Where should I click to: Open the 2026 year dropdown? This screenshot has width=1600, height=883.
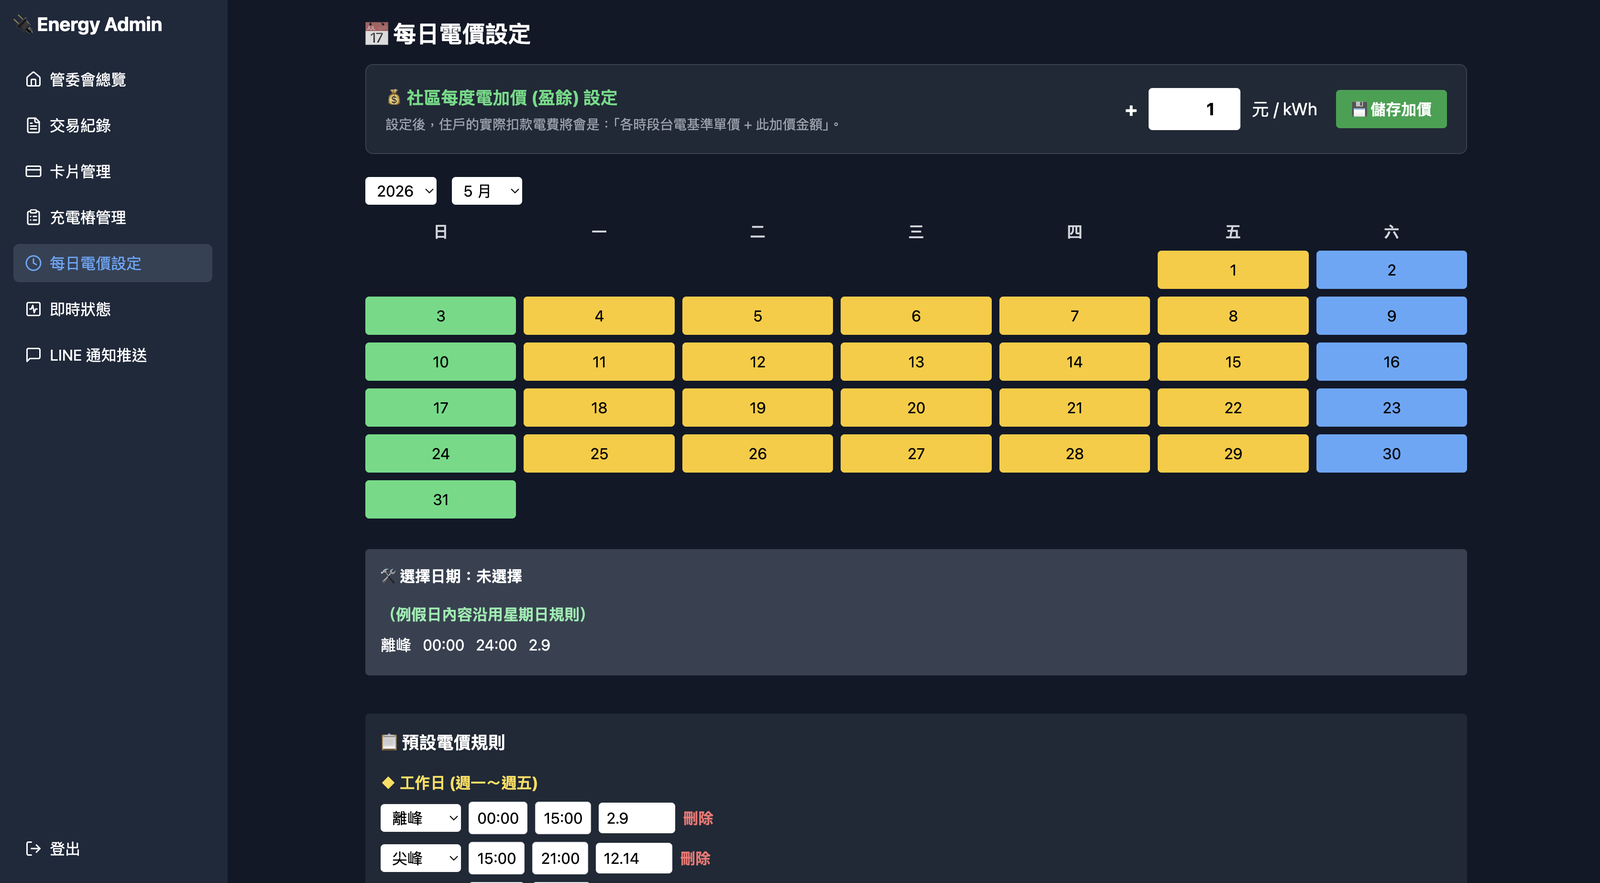[401, 191]
